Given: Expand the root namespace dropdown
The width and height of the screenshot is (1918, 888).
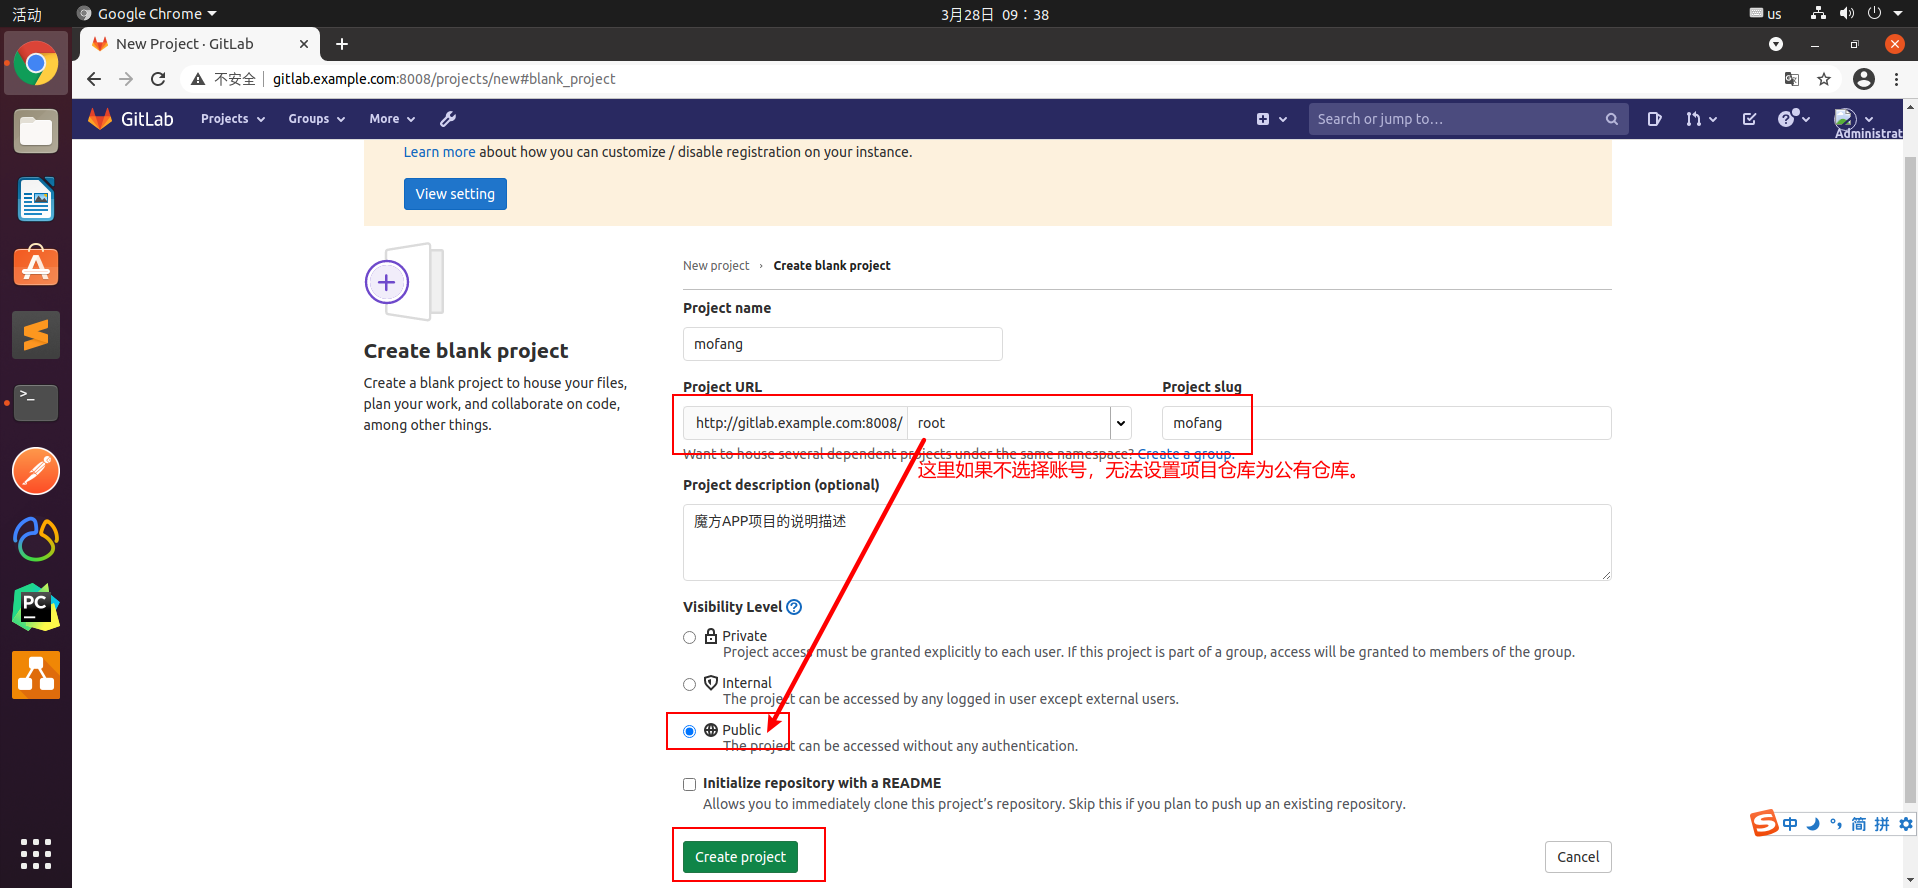Looking at the screenshot, I should 1121,423.
